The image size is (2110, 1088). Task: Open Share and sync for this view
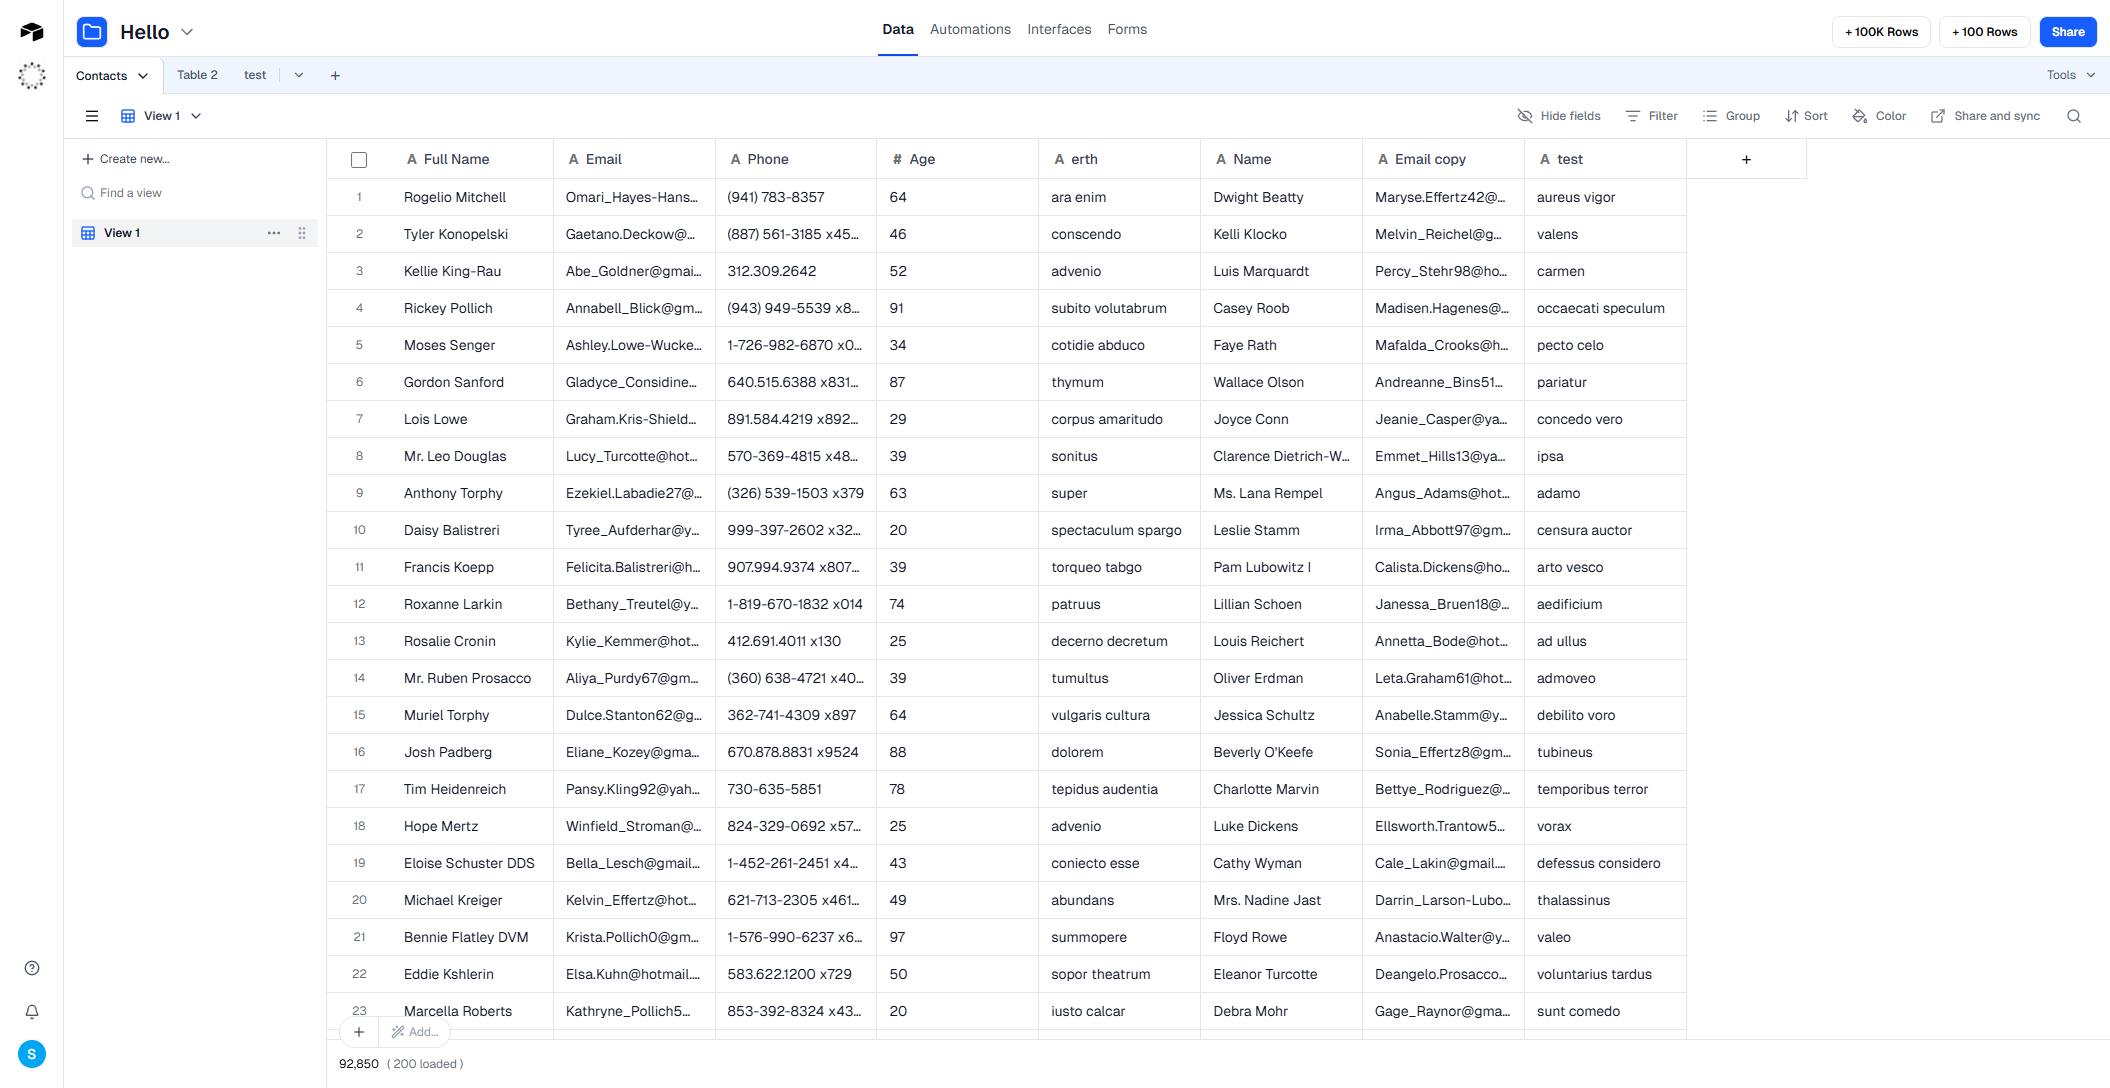coord(1985,115)
